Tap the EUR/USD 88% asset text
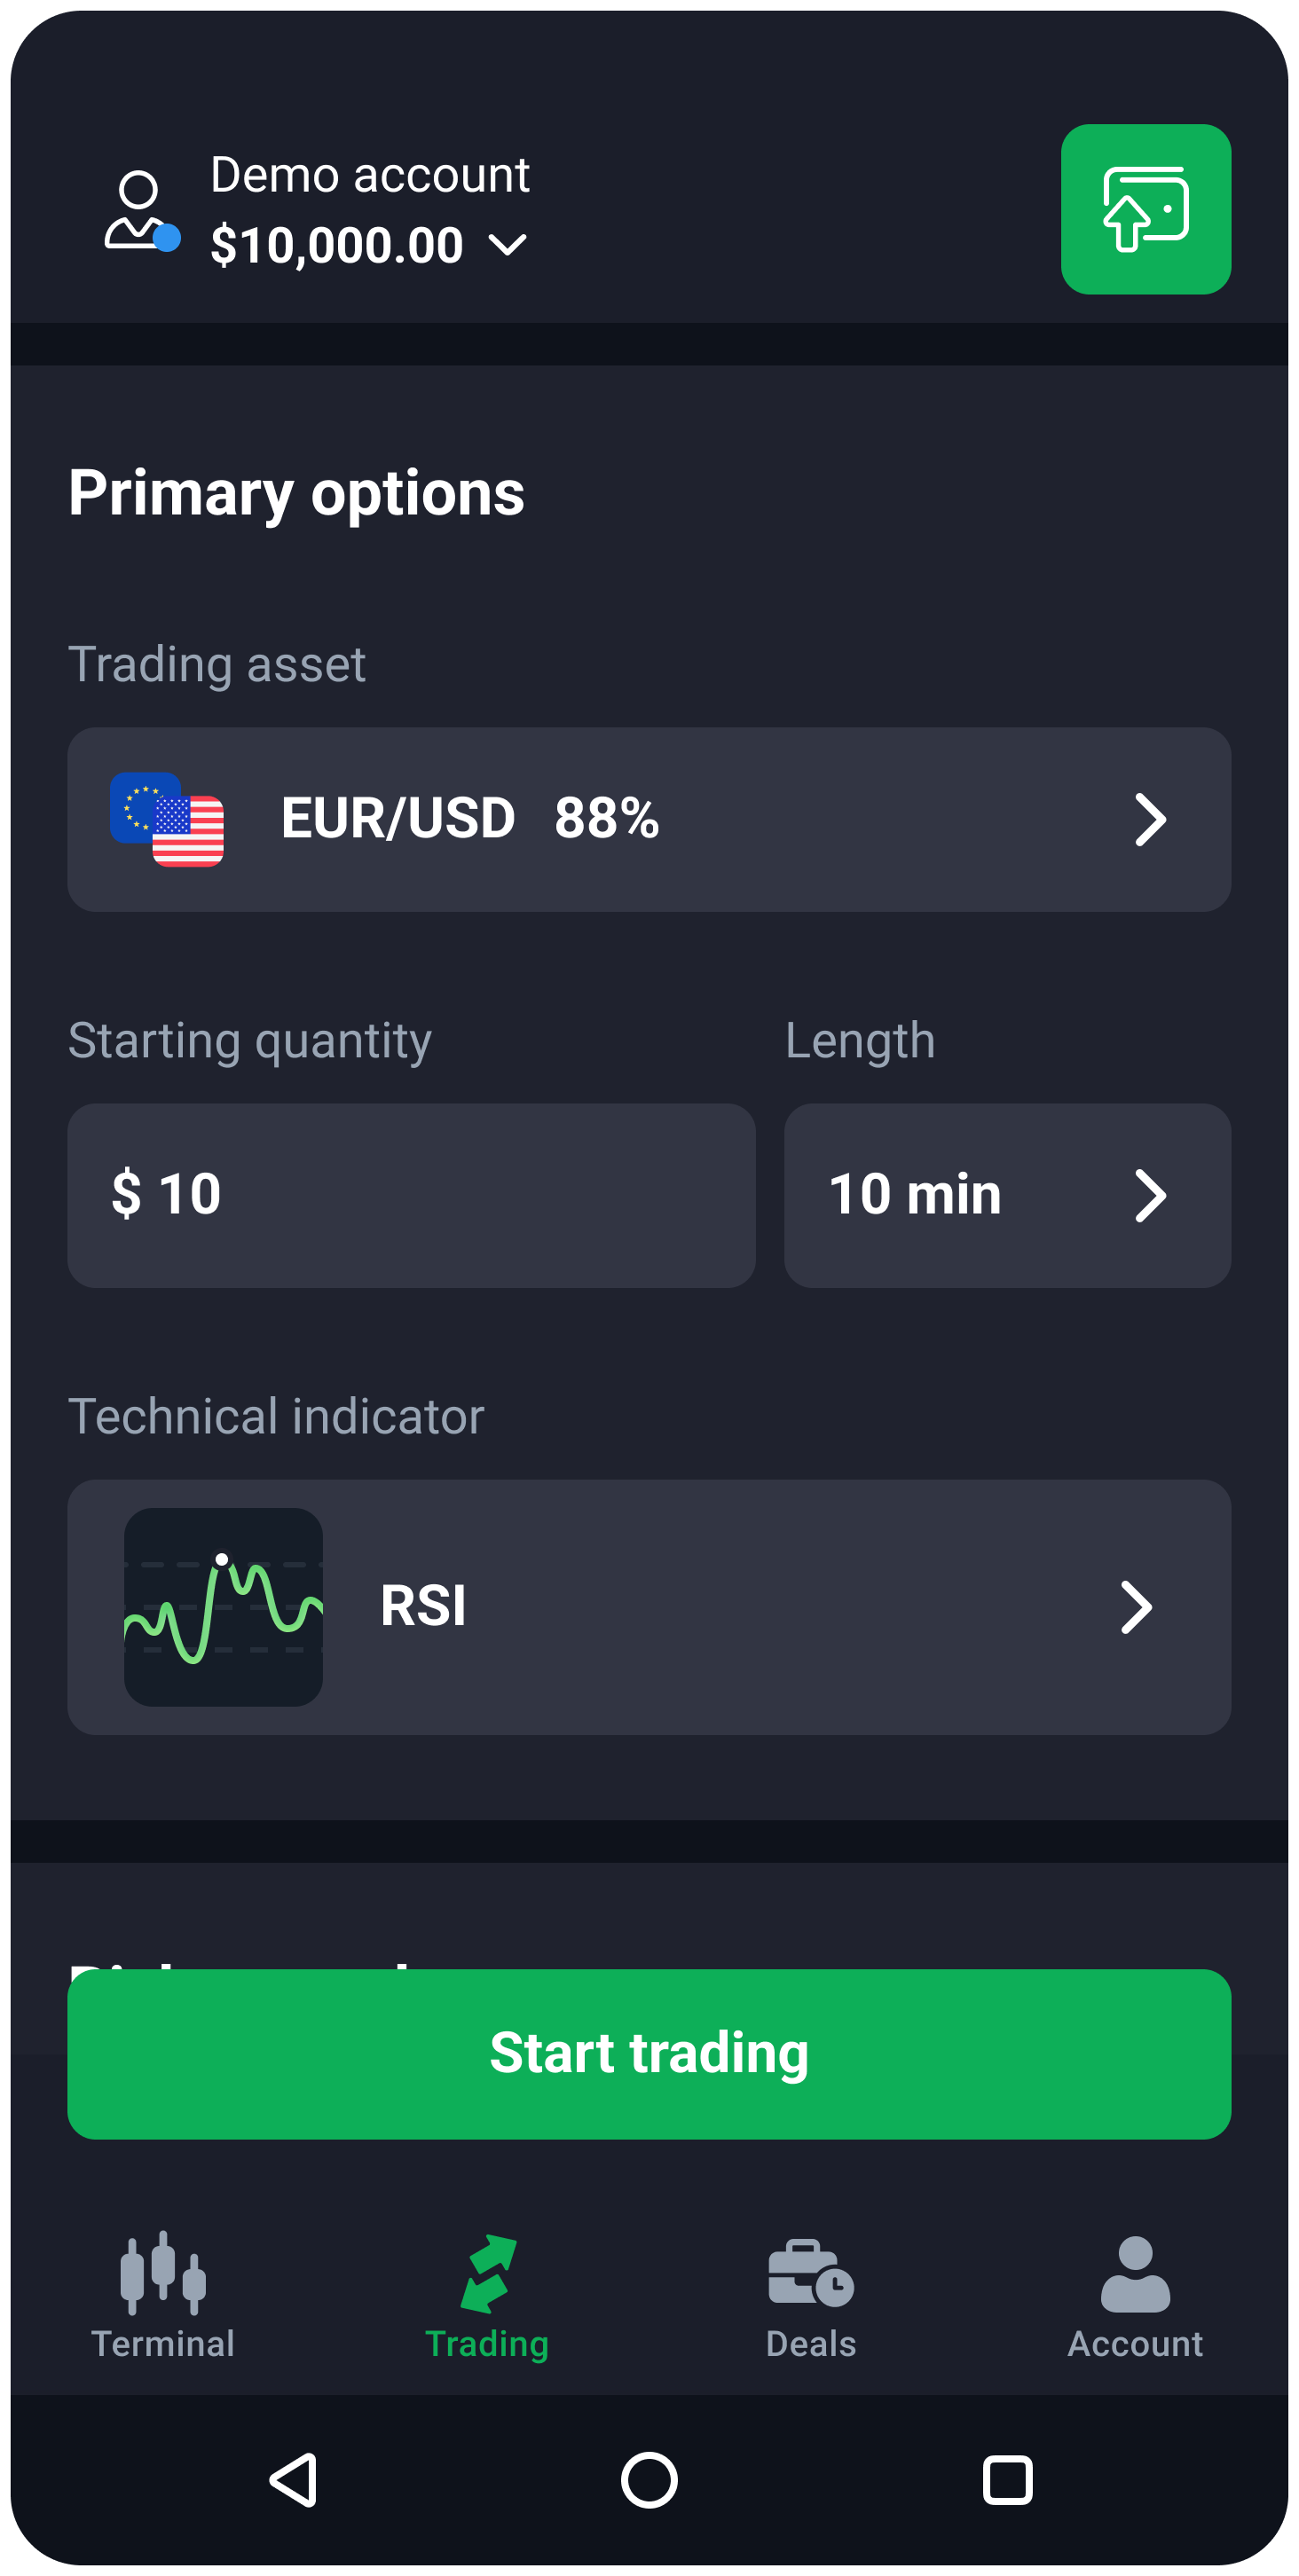The width and height of the screenshot is (1299, 2576). point(470,818)
